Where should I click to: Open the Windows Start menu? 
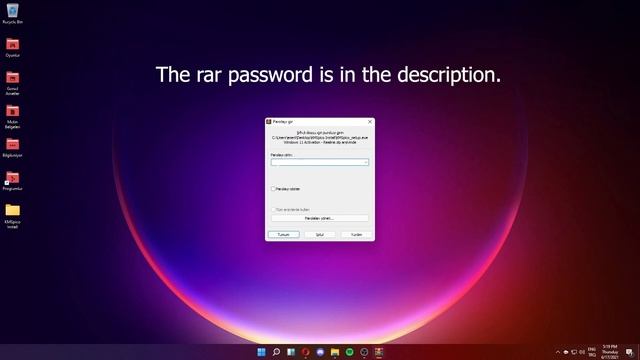pos(261,352)
